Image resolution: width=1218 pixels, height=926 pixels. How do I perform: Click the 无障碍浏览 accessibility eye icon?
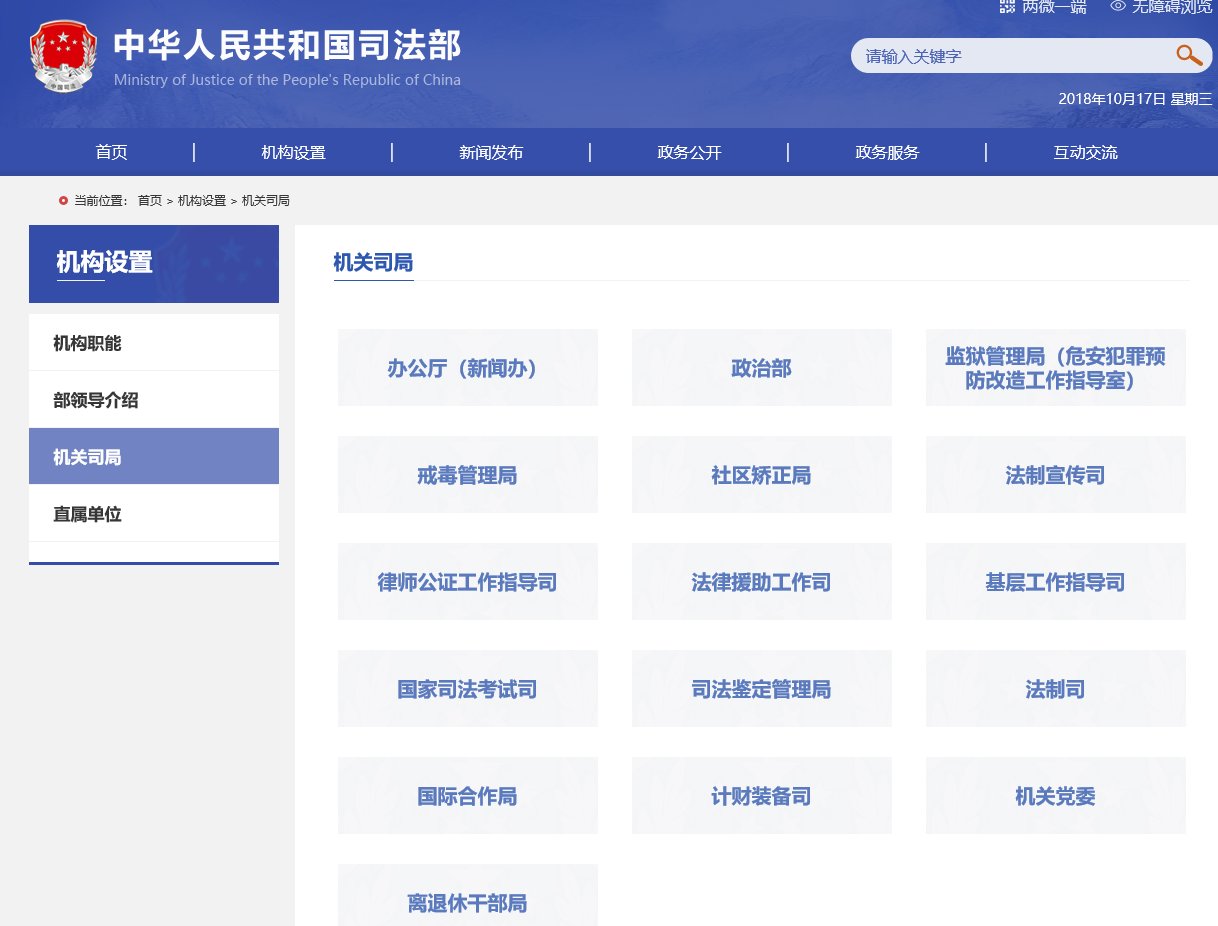[x=1117, y=7]
